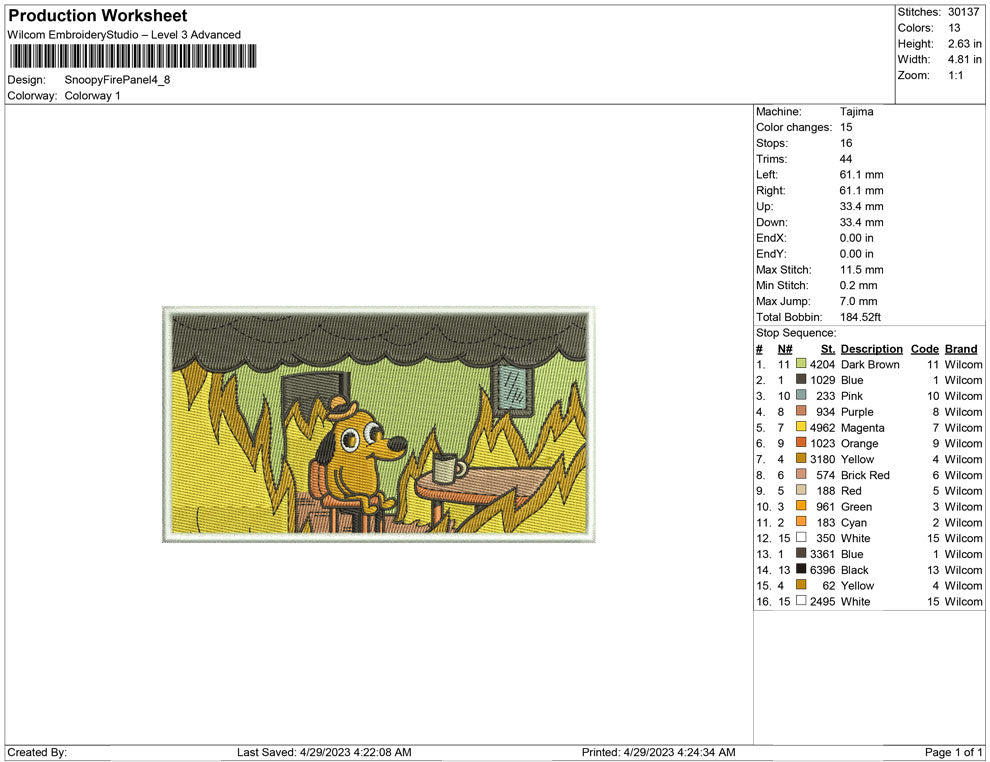Click the color swatch for stop 1 Dark Brown
The image size is (990, 762).
tap(801, 364)
